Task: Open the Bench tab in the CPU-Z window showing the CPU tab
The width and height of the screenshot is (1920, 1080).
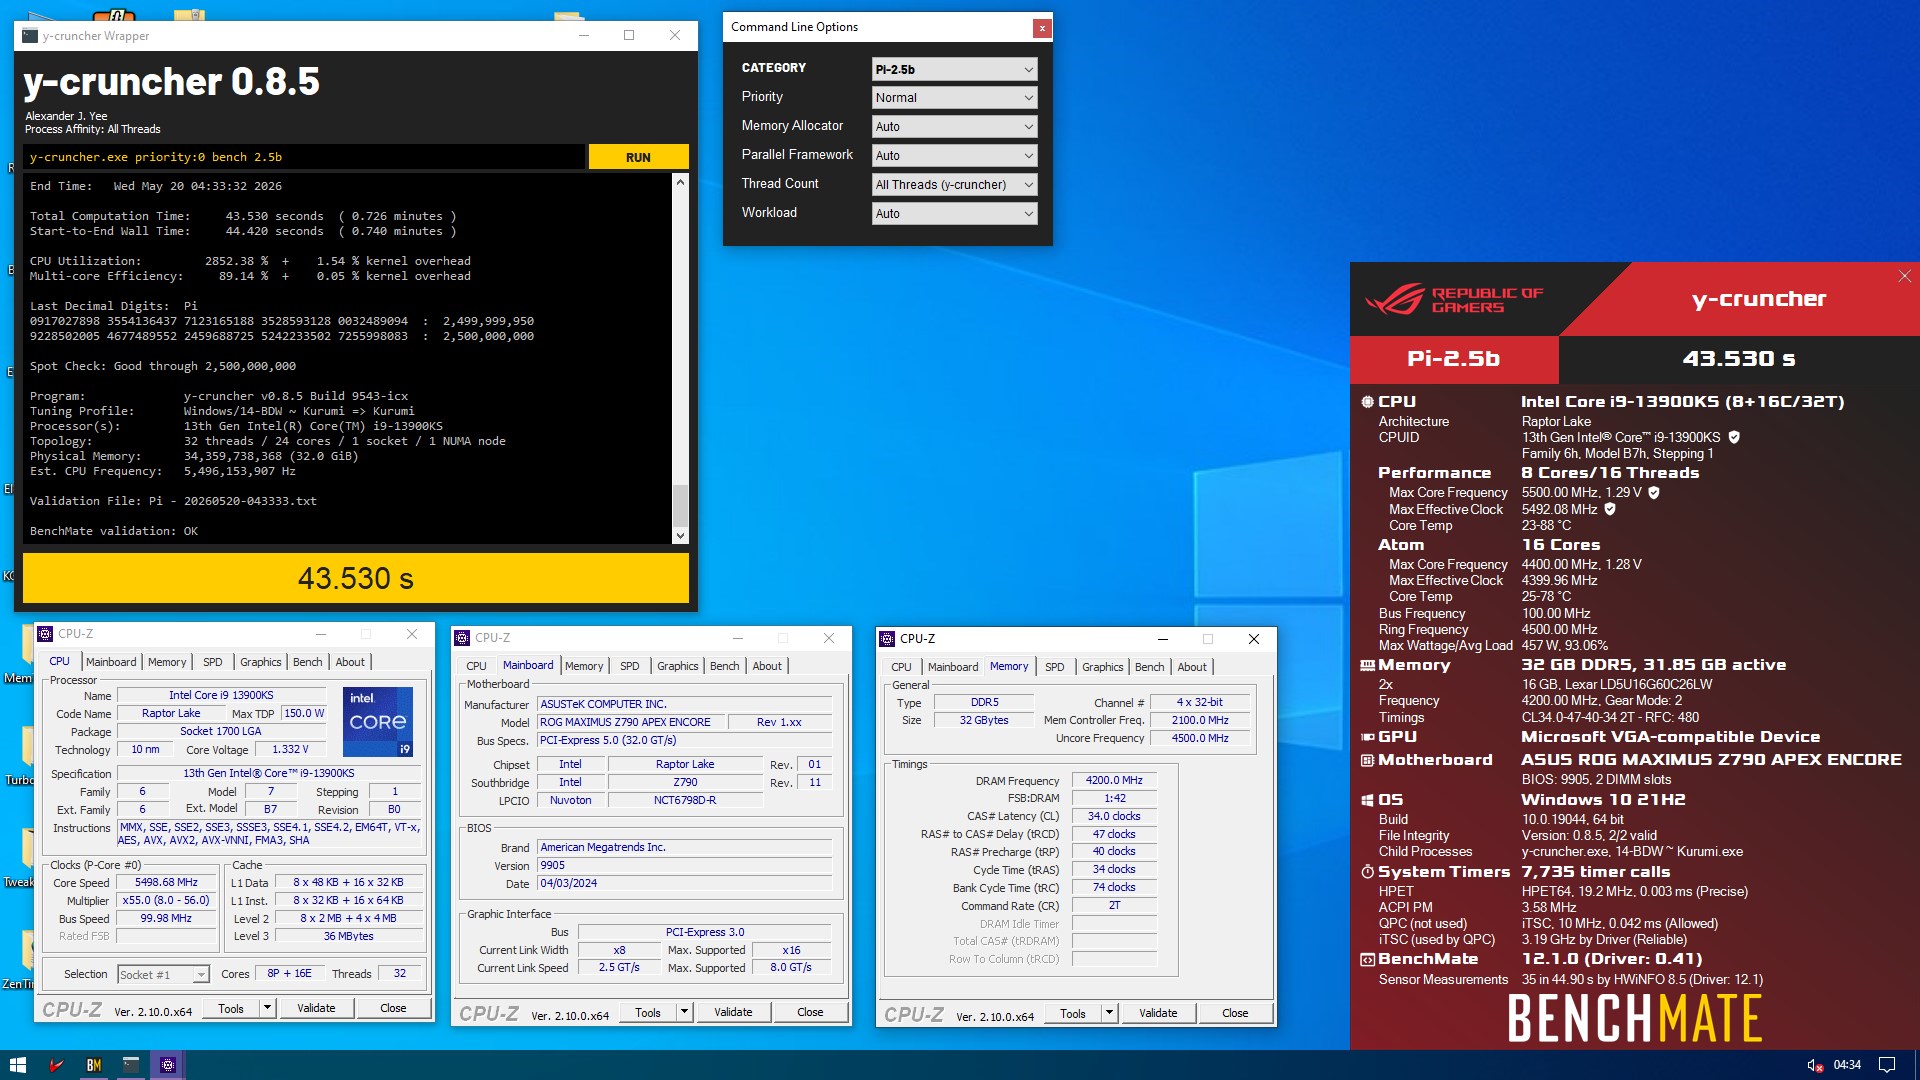Action: [307, 662]
